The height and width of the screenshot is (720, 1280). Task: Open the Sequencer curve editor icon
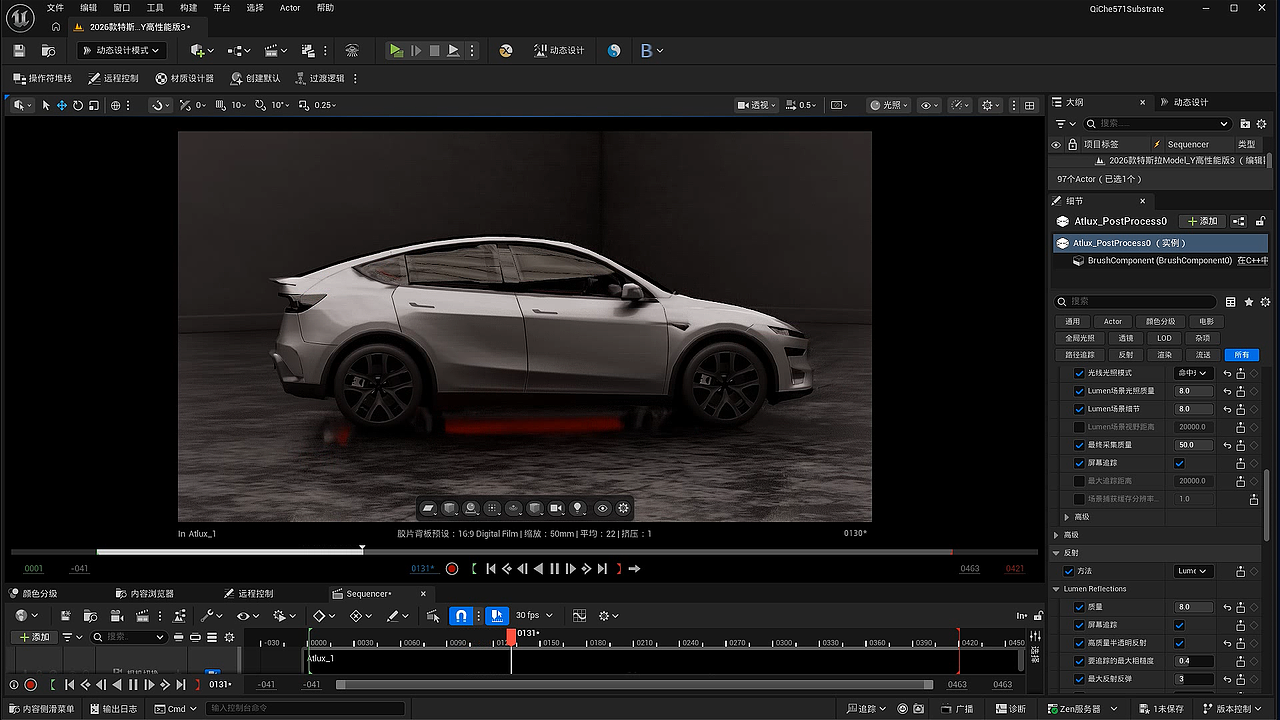[x=579, y=616]
